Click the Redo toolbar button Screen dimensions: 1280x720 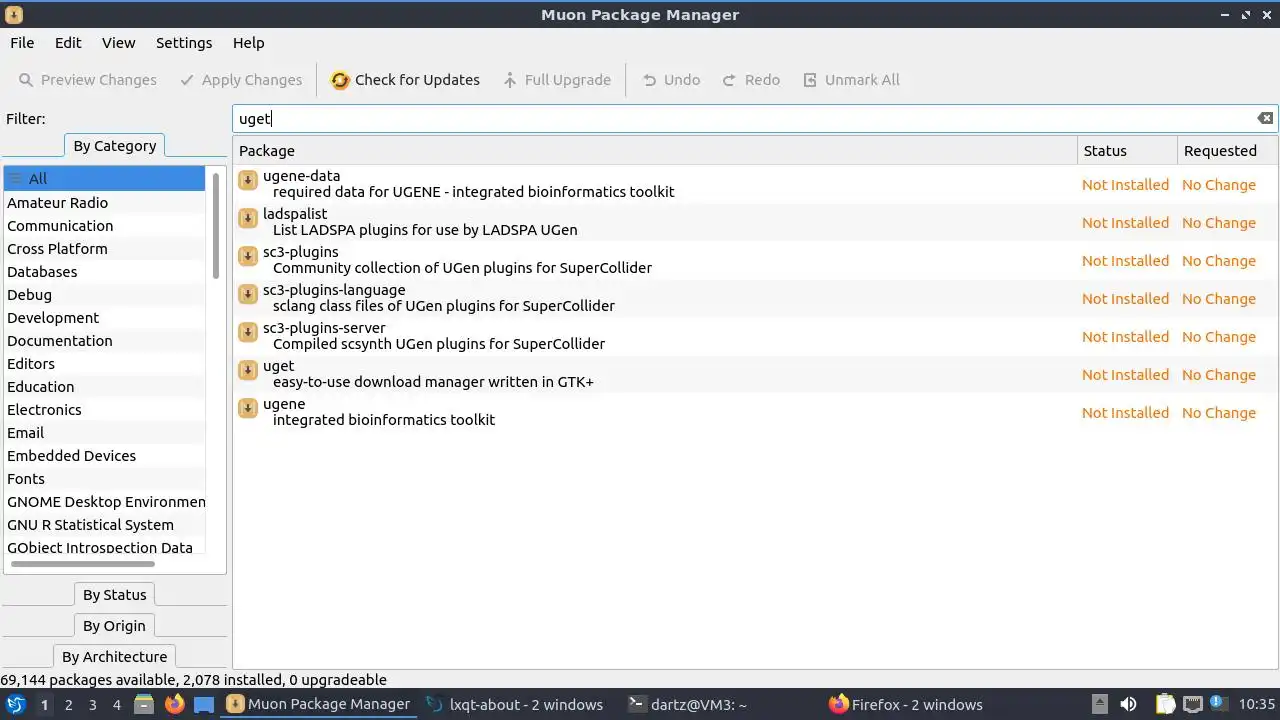pyautogui.click(x=751, y=80)
